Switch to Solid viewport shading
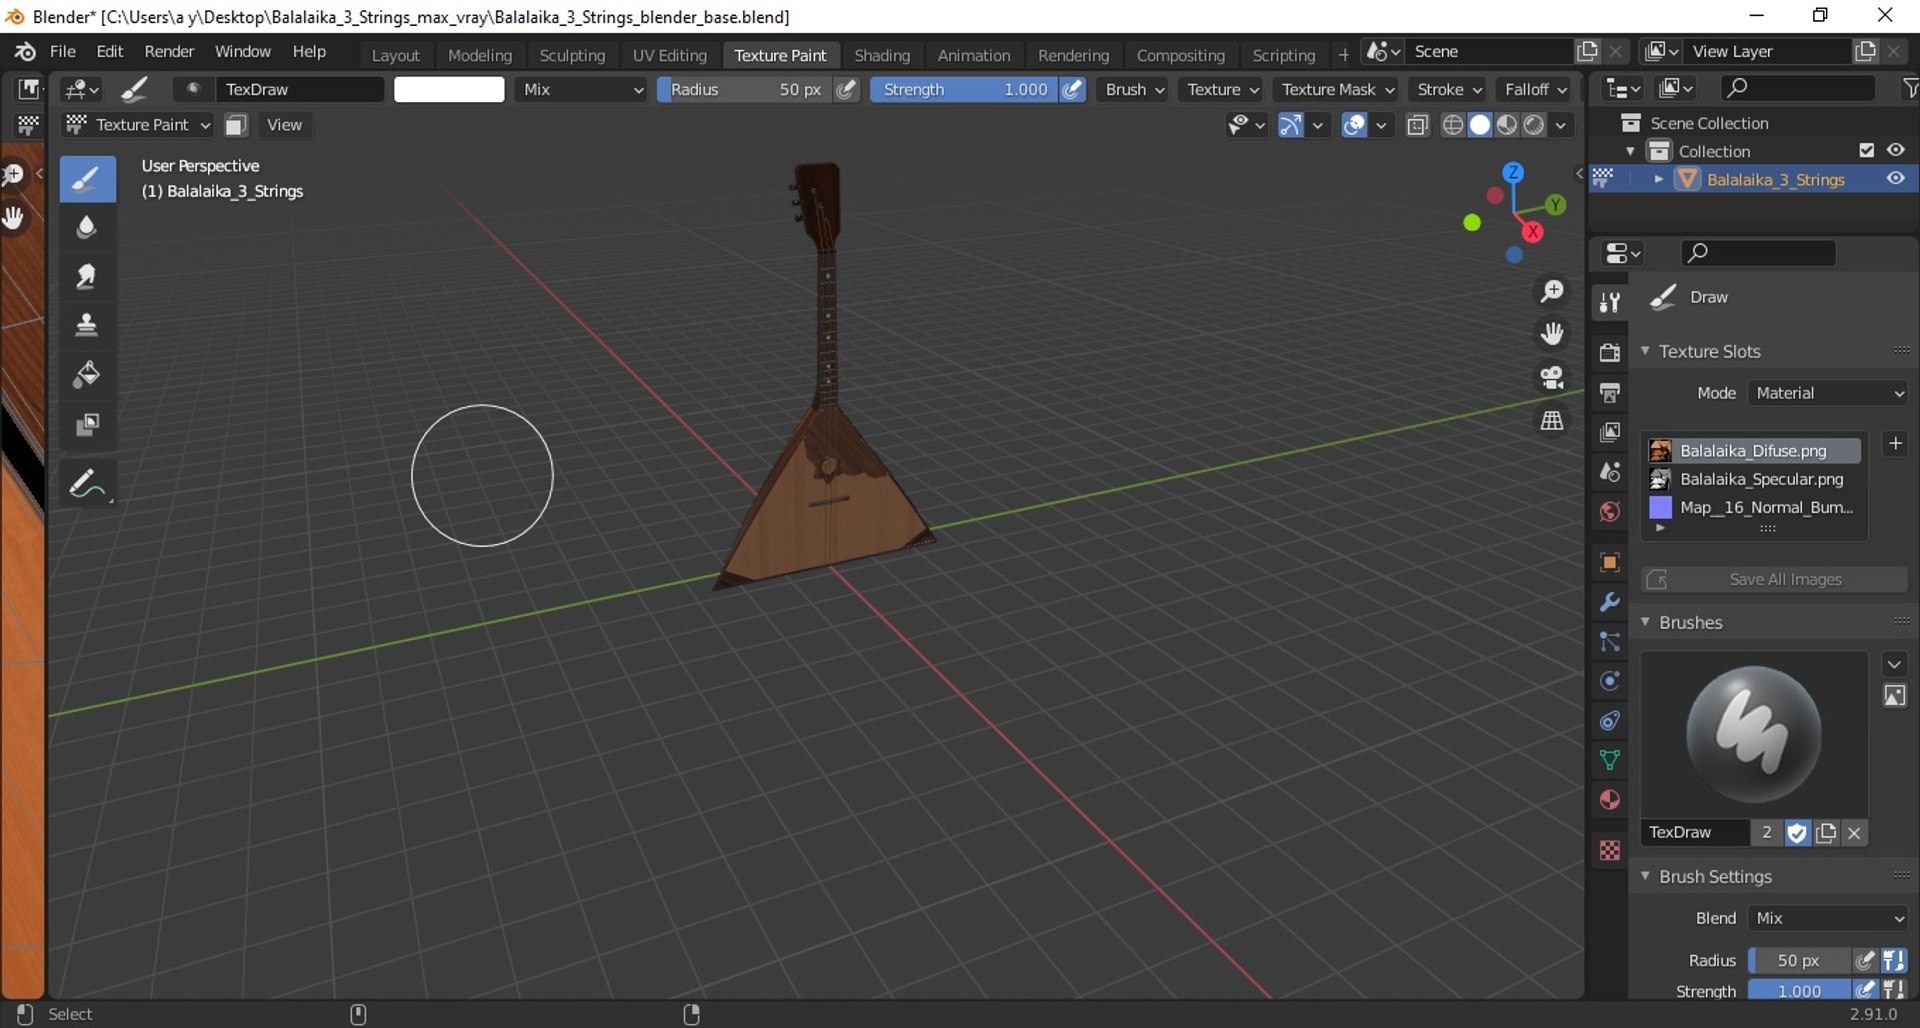1920x1028 pixels. coord(1480,125)
